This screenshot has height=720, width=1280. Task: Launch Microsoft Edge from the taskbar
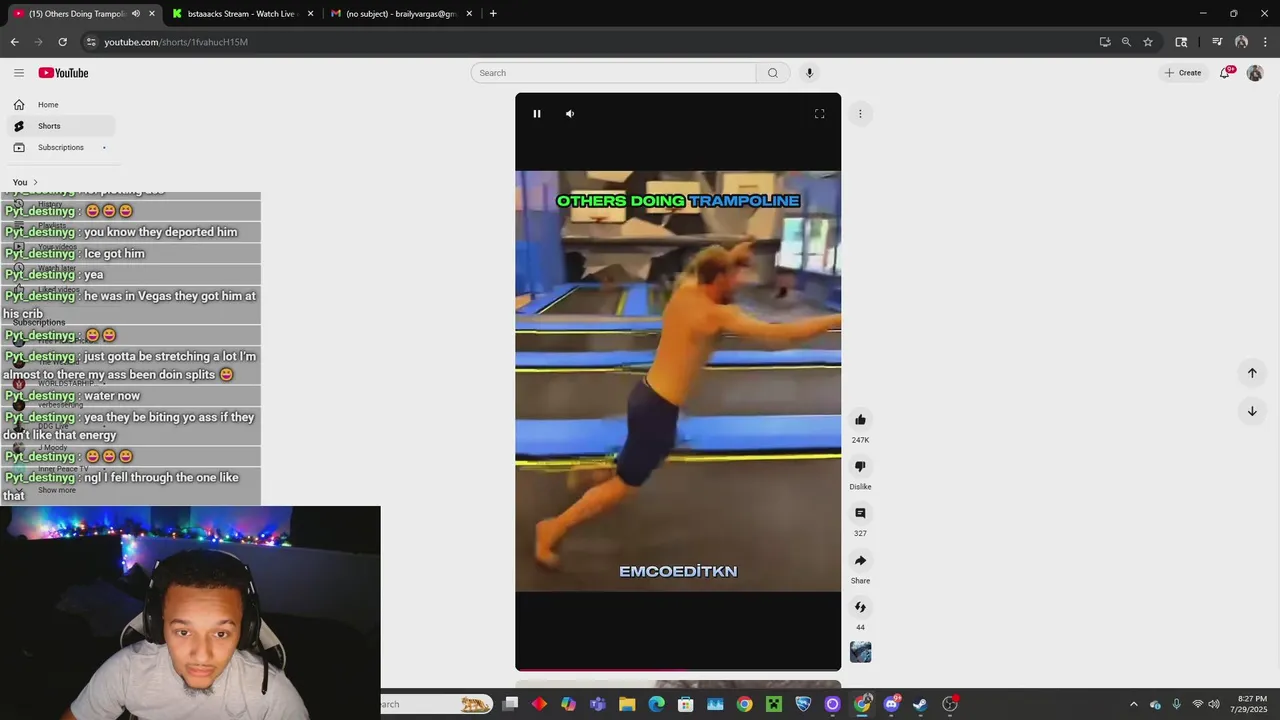pos(656,704)
